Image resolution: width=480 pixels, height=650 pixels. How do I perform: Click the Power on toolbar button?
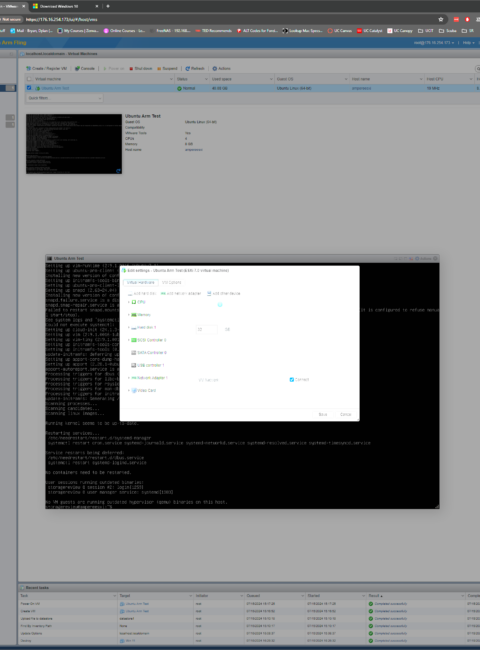click(x=114, y=68)
